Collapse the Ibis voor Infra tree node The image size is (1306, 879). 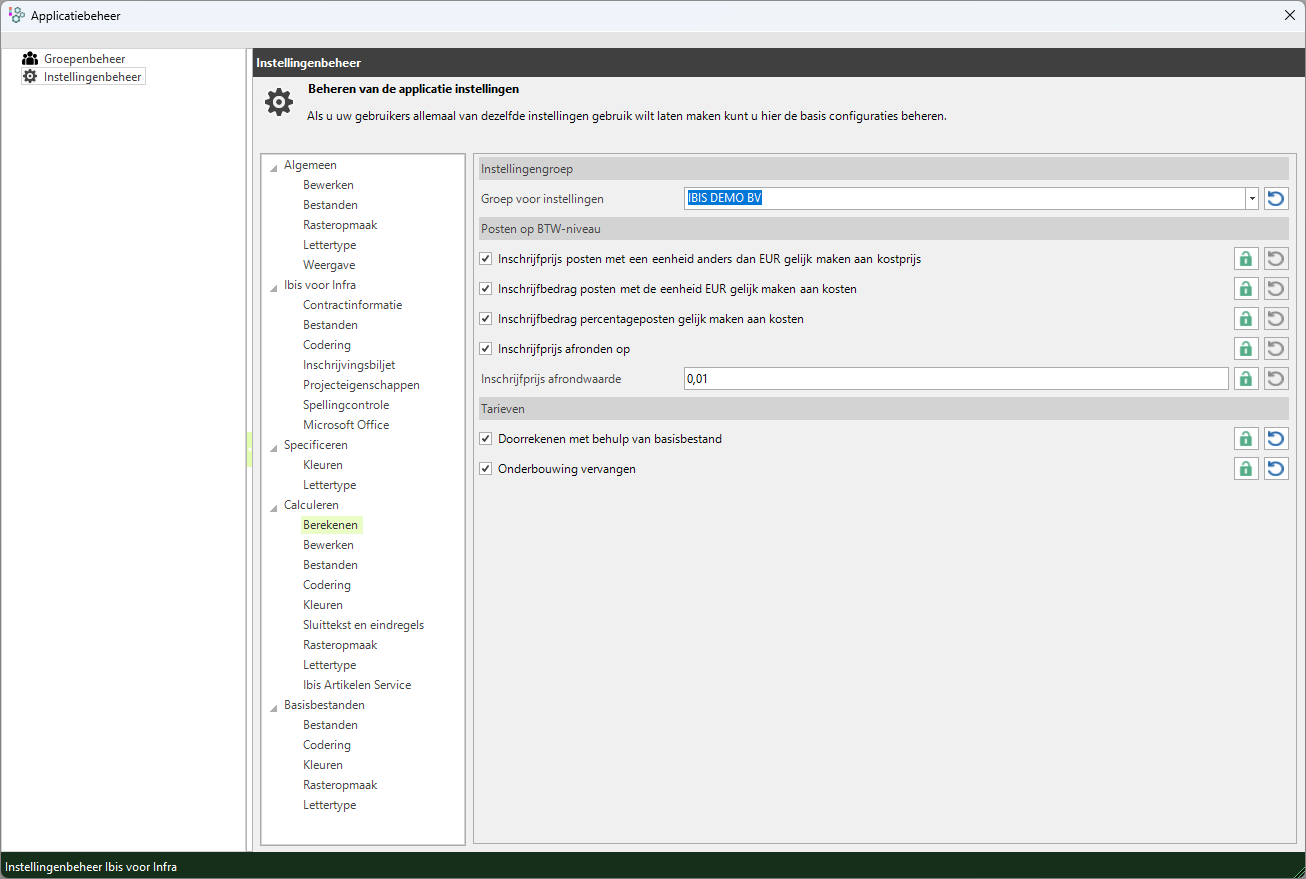click(274, 286)
